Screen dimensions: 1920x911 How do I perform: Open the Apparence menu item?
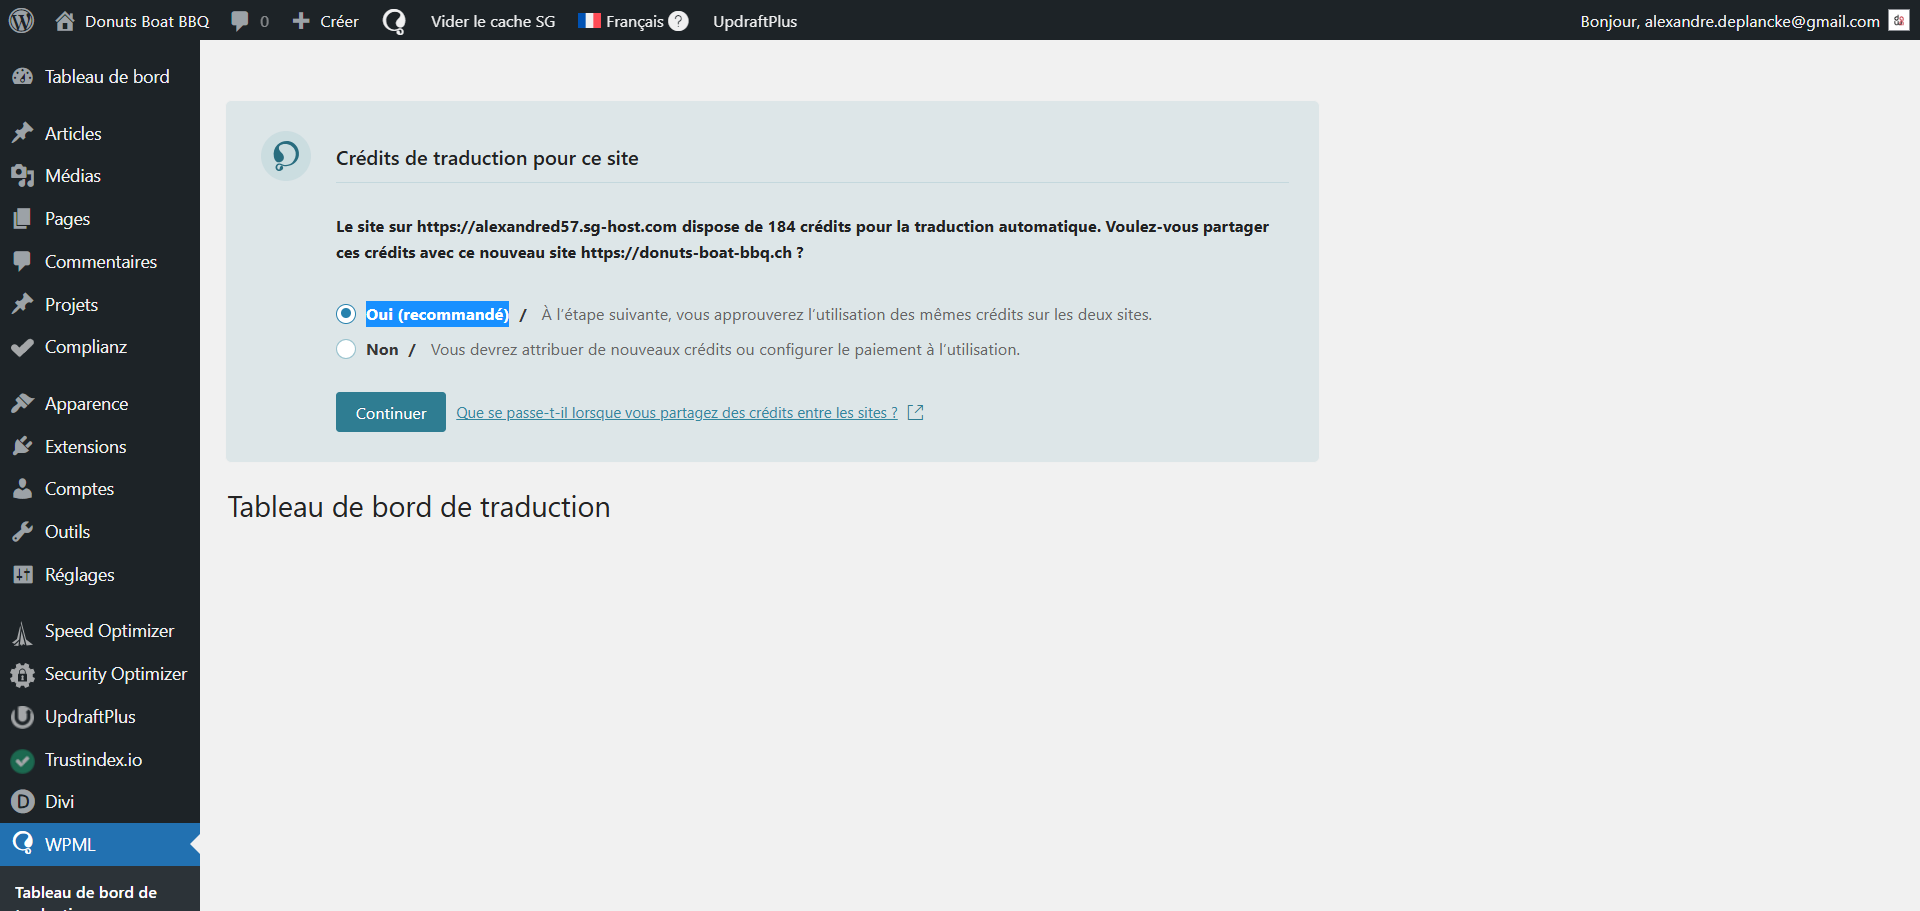[100, 404]
